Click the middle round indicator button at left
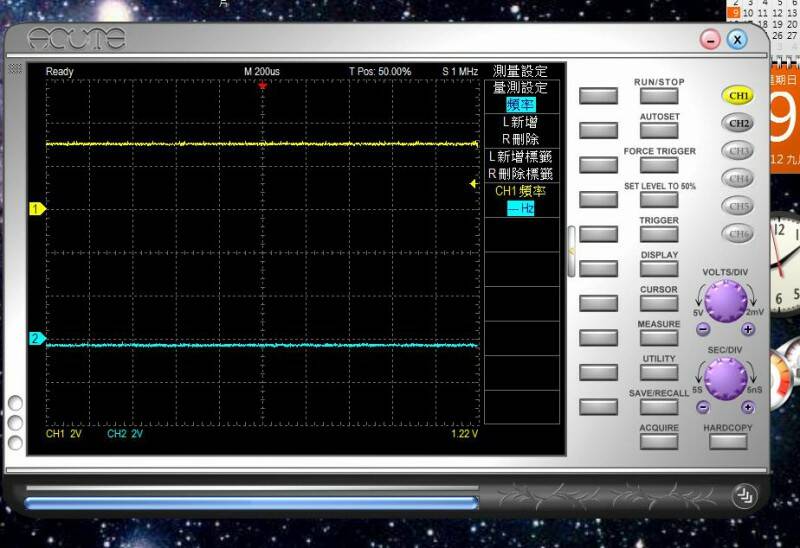Viewport: 800px width, 548px height. (x=15, y=422)
